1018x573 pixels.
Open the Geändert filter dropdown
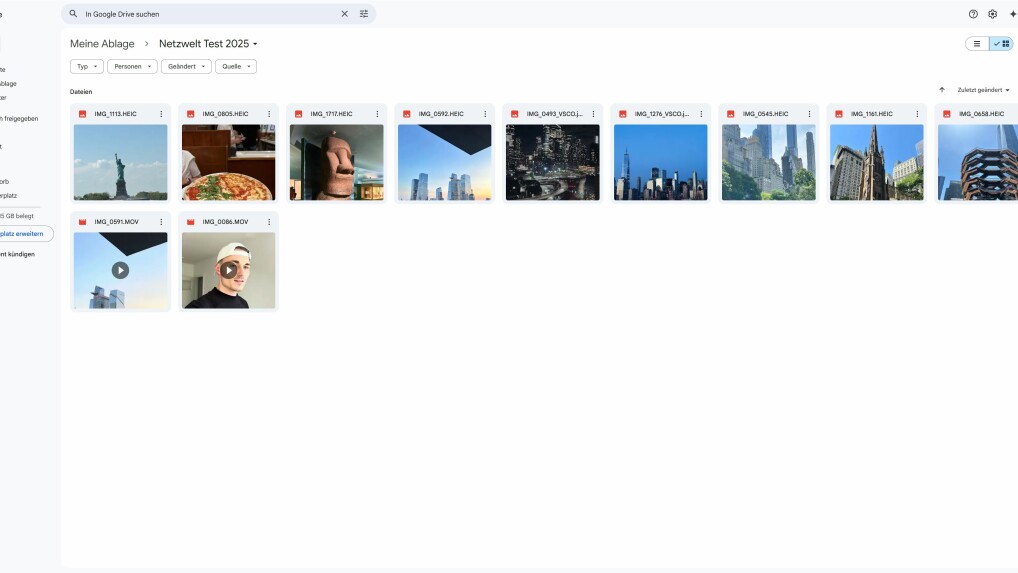186,66
